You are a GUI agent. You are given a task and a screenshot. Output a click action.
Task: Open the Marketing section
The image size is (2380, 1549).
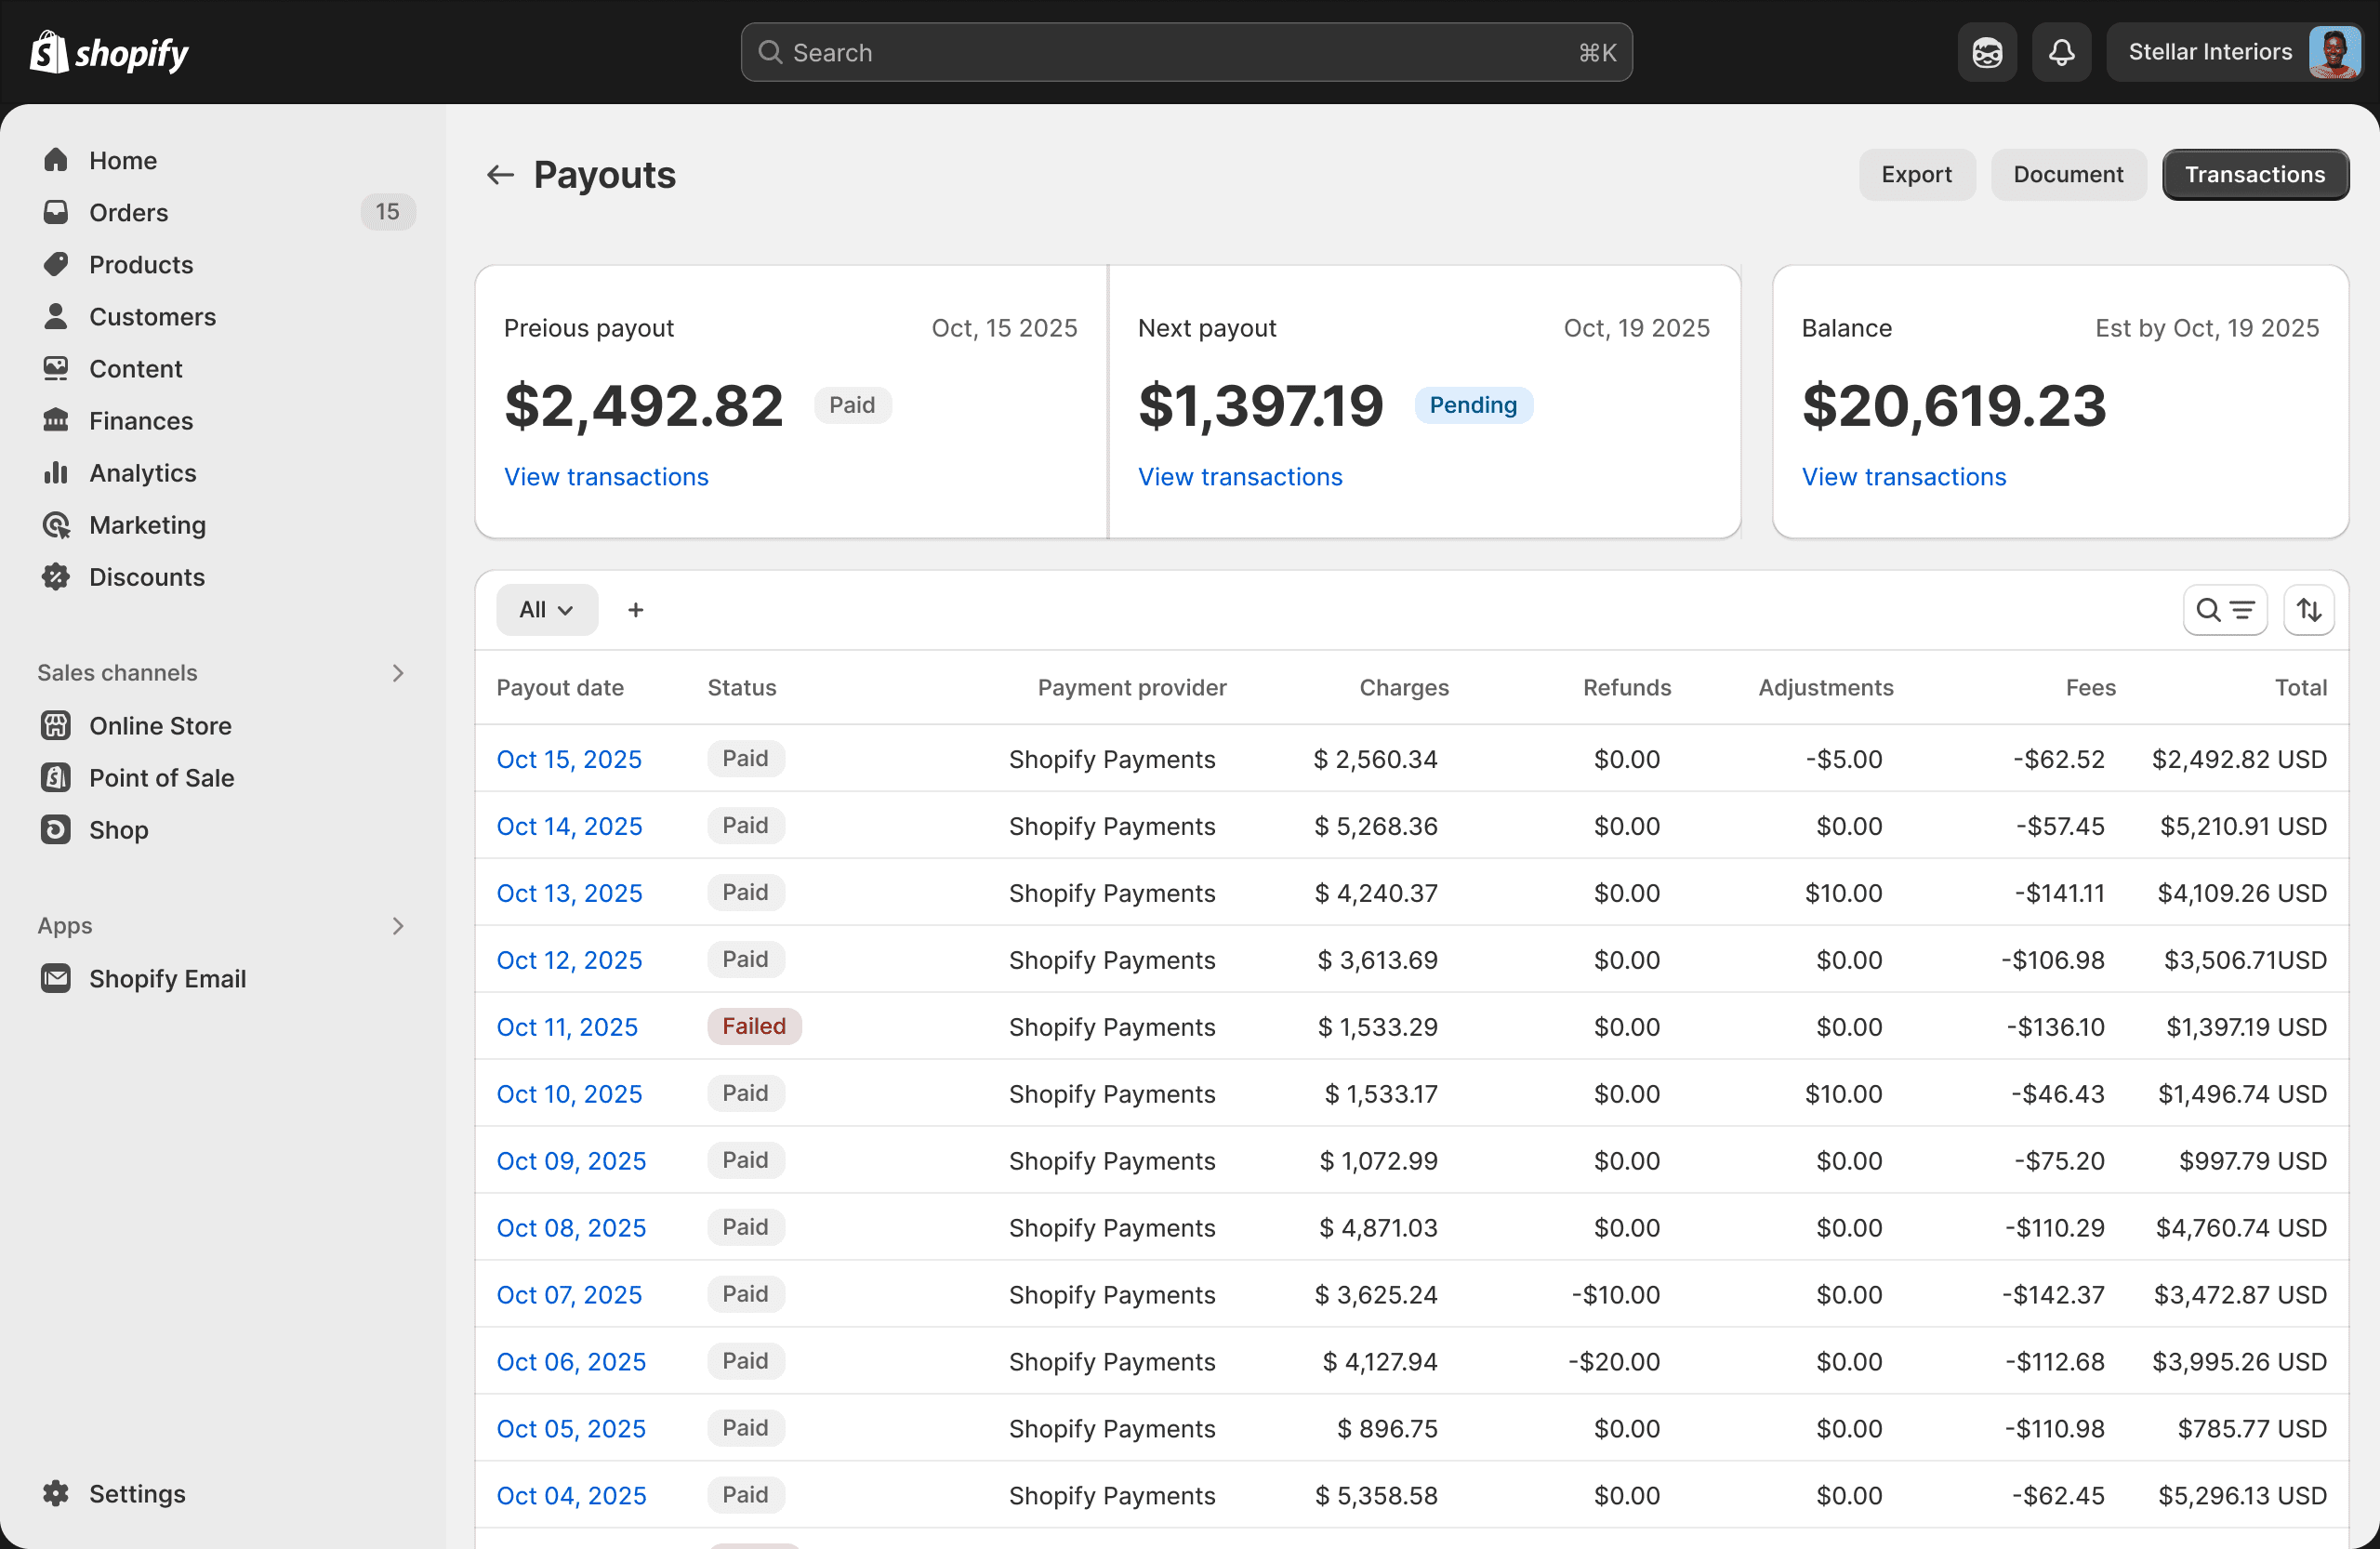click(148, 524)
